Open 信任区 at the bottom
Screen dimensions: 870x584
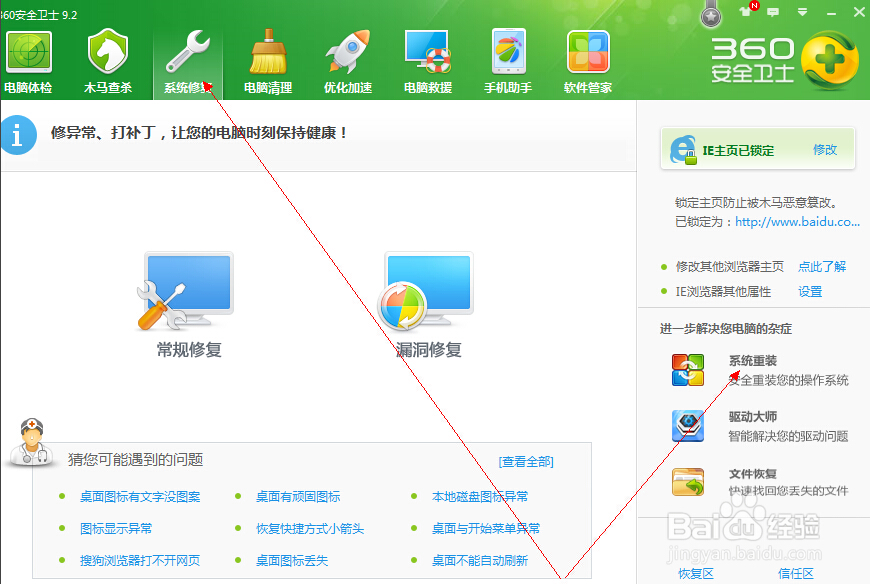[796, 574]
